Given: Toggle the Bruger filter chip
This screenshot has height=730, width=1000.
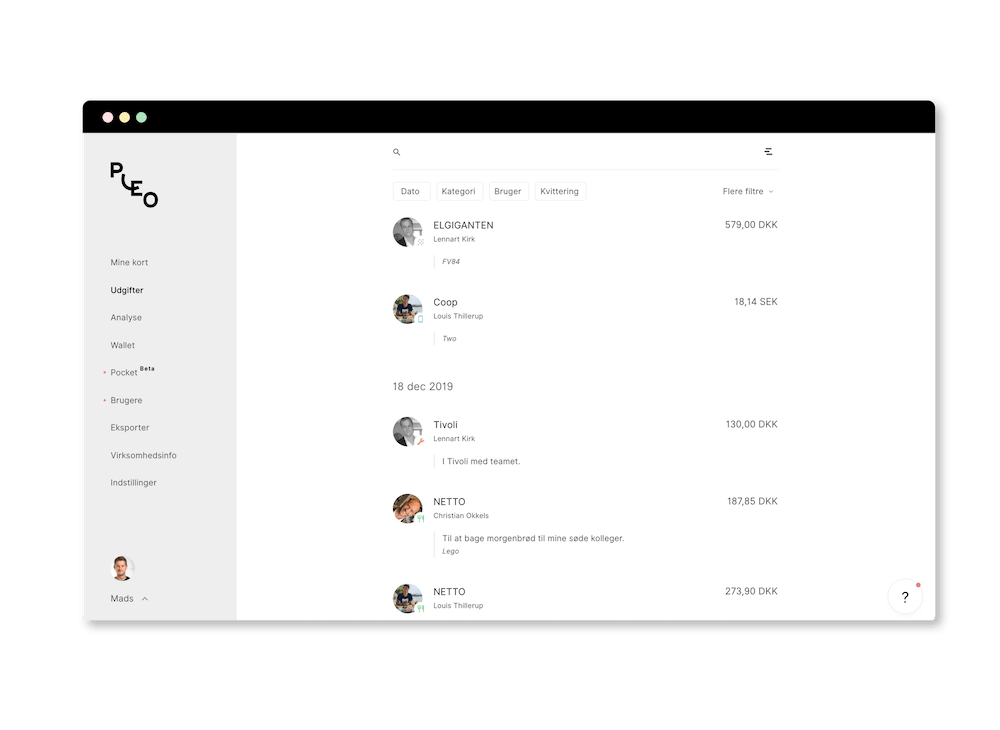Looking at the screenshot, I should click(x=508, y=191).
